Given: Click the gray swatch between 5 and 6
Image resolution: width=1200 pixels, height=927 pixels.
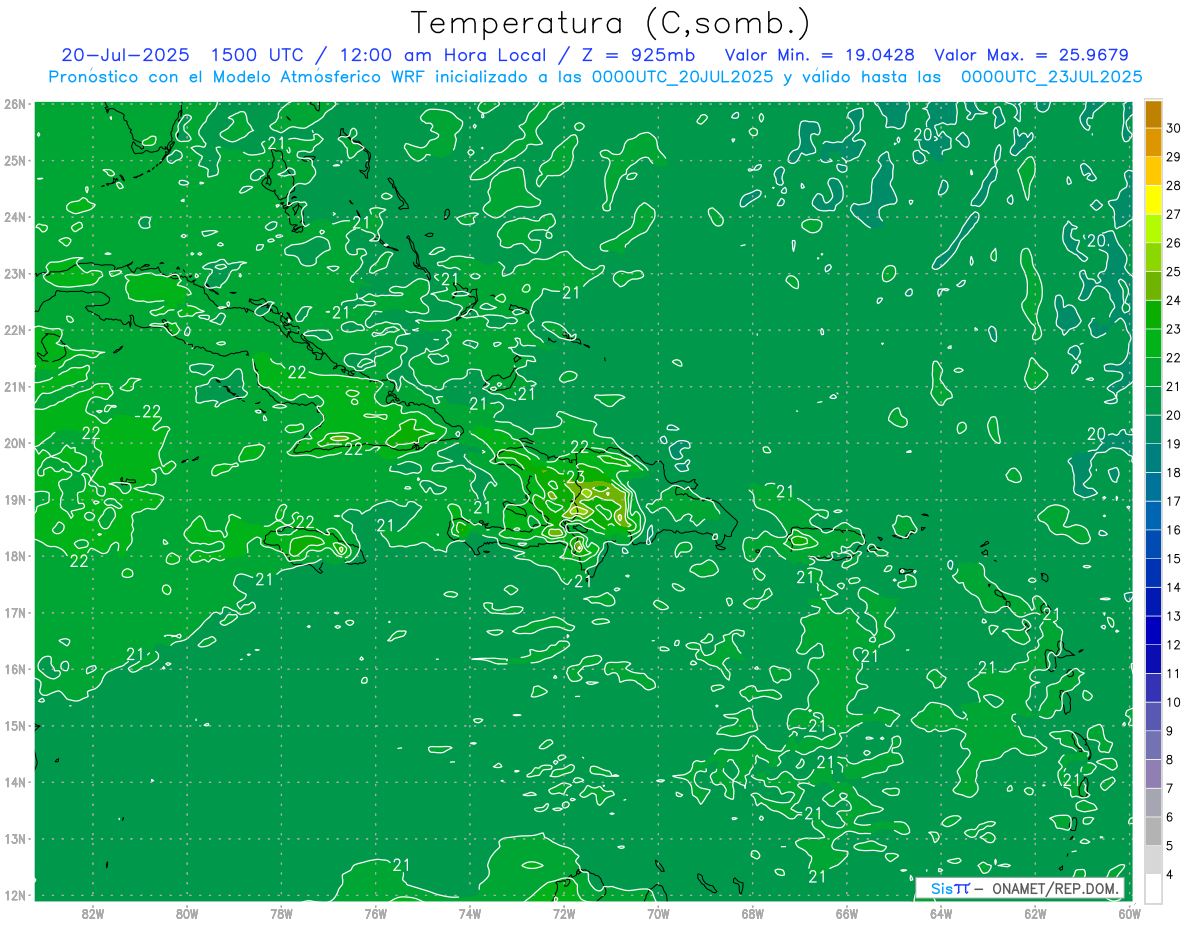Looking at the screenshot, I should tap(1153, 832).
